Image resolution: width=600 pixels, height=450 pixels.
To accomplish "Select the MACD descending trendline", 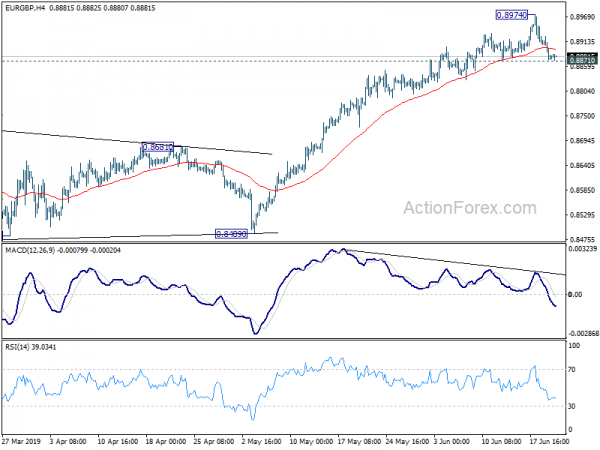I will tap(450, 261).
